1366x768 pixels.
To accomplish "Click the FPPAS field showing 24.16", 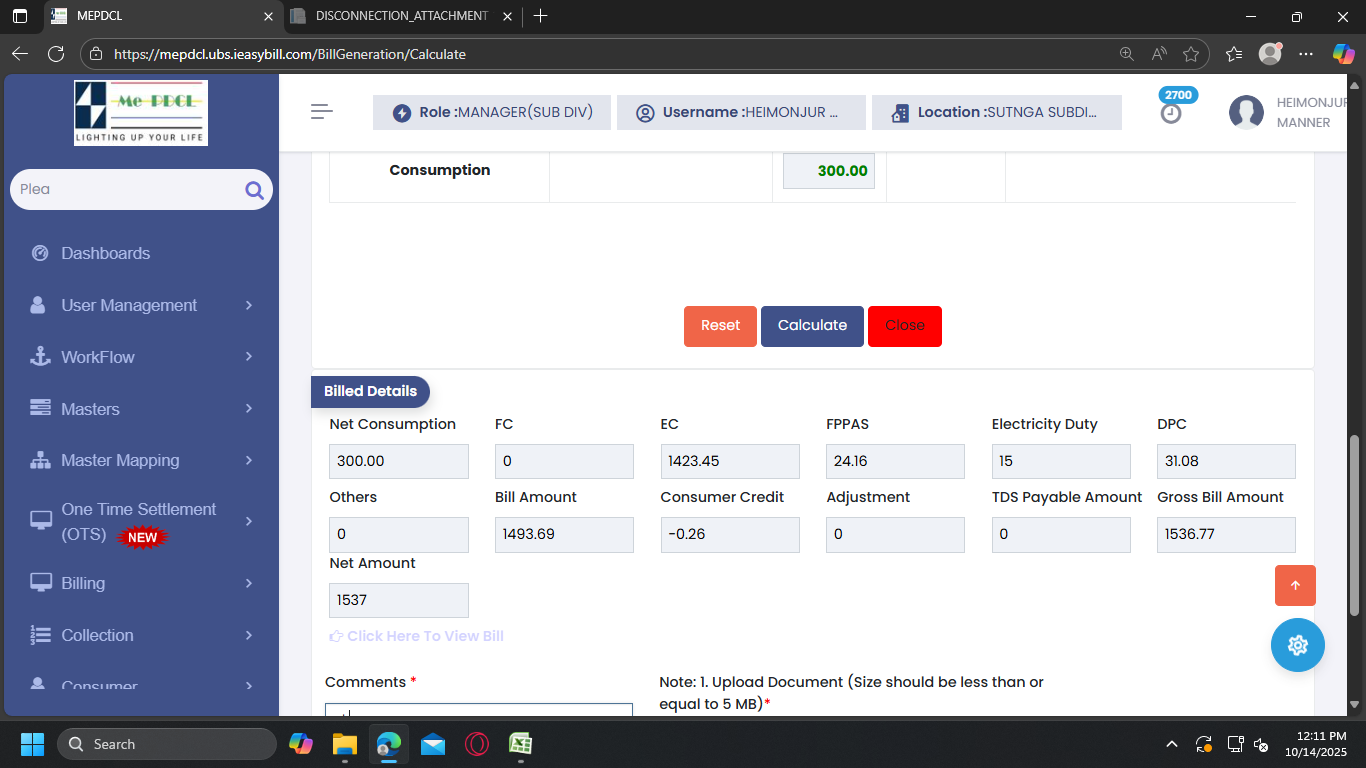I will [x=896, y=461].
